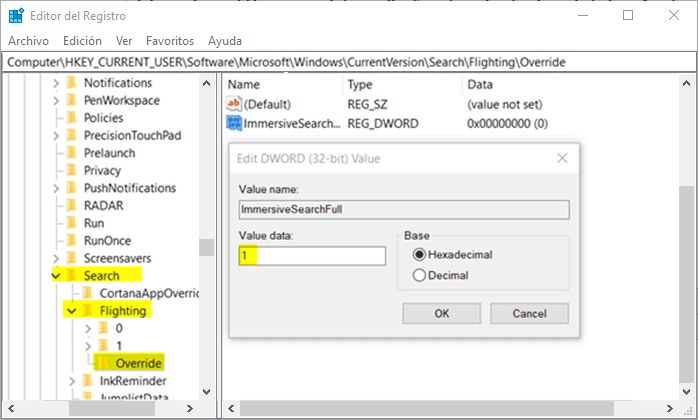Image resolution: width=698 pixels, height=420 pixels.
Task: Open the Archivo menu
Action: click(x=28, y=41)
